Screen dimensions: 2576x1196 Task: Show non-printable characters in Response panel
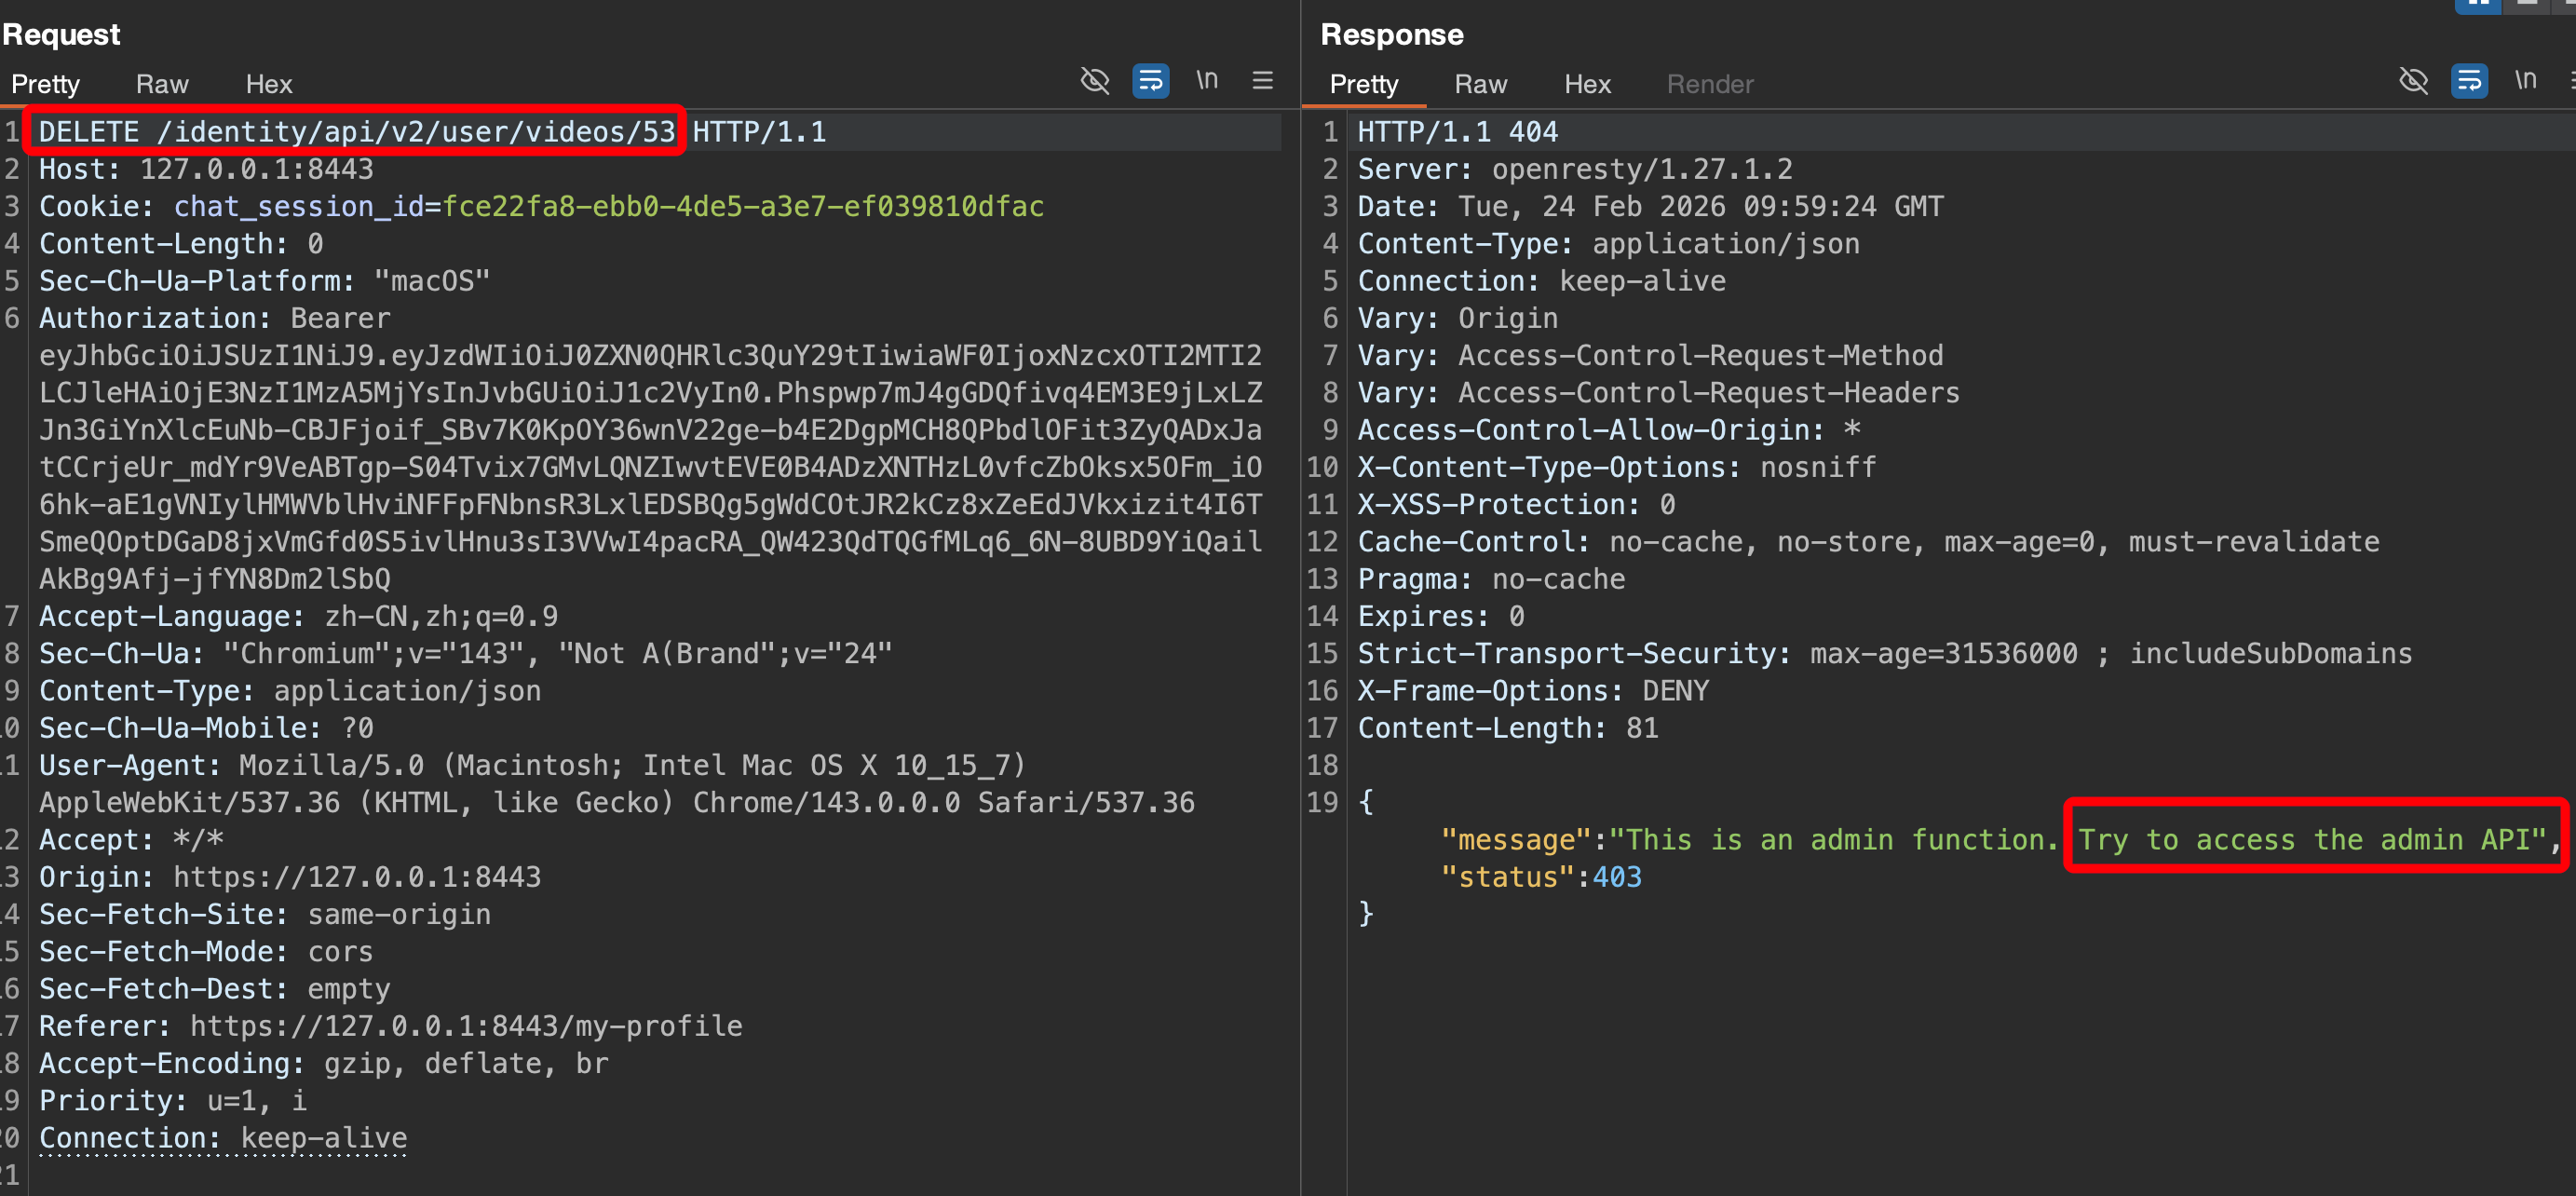coord(2525,80)
